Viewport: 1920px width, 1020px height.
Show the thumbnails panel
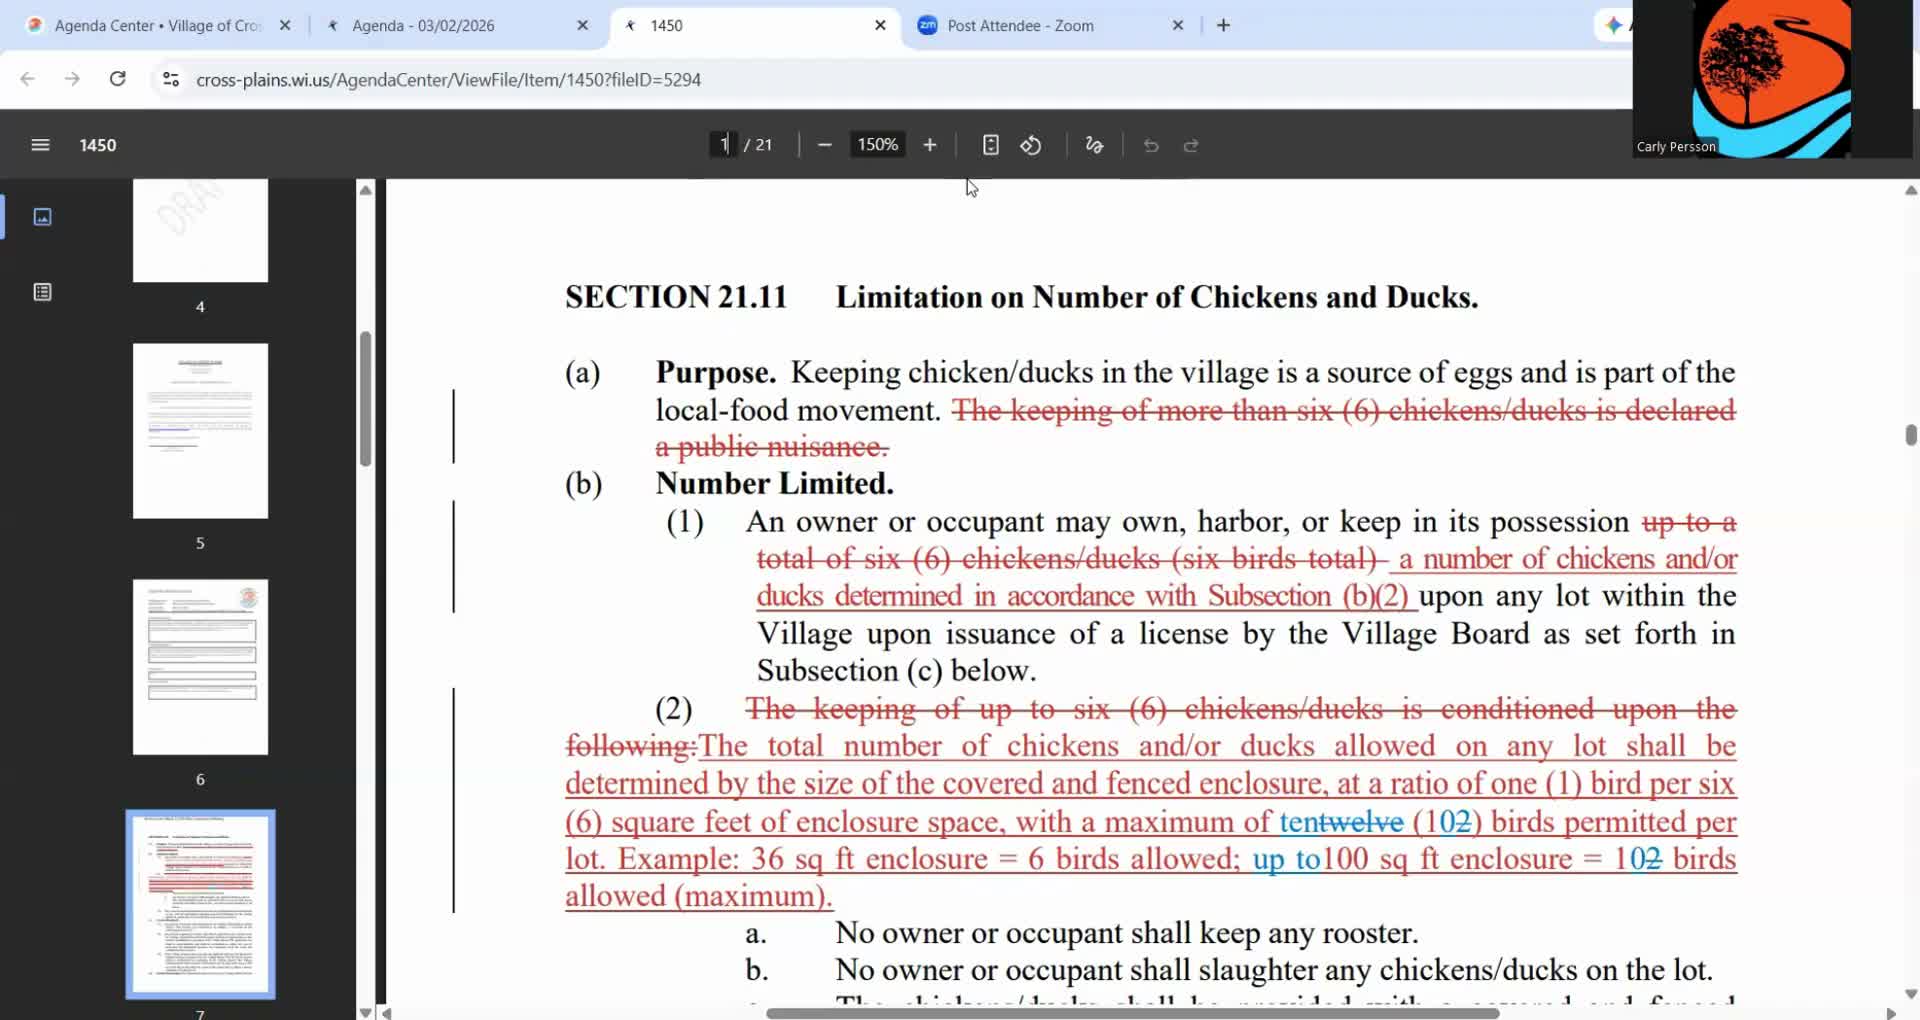click(41, 216)
